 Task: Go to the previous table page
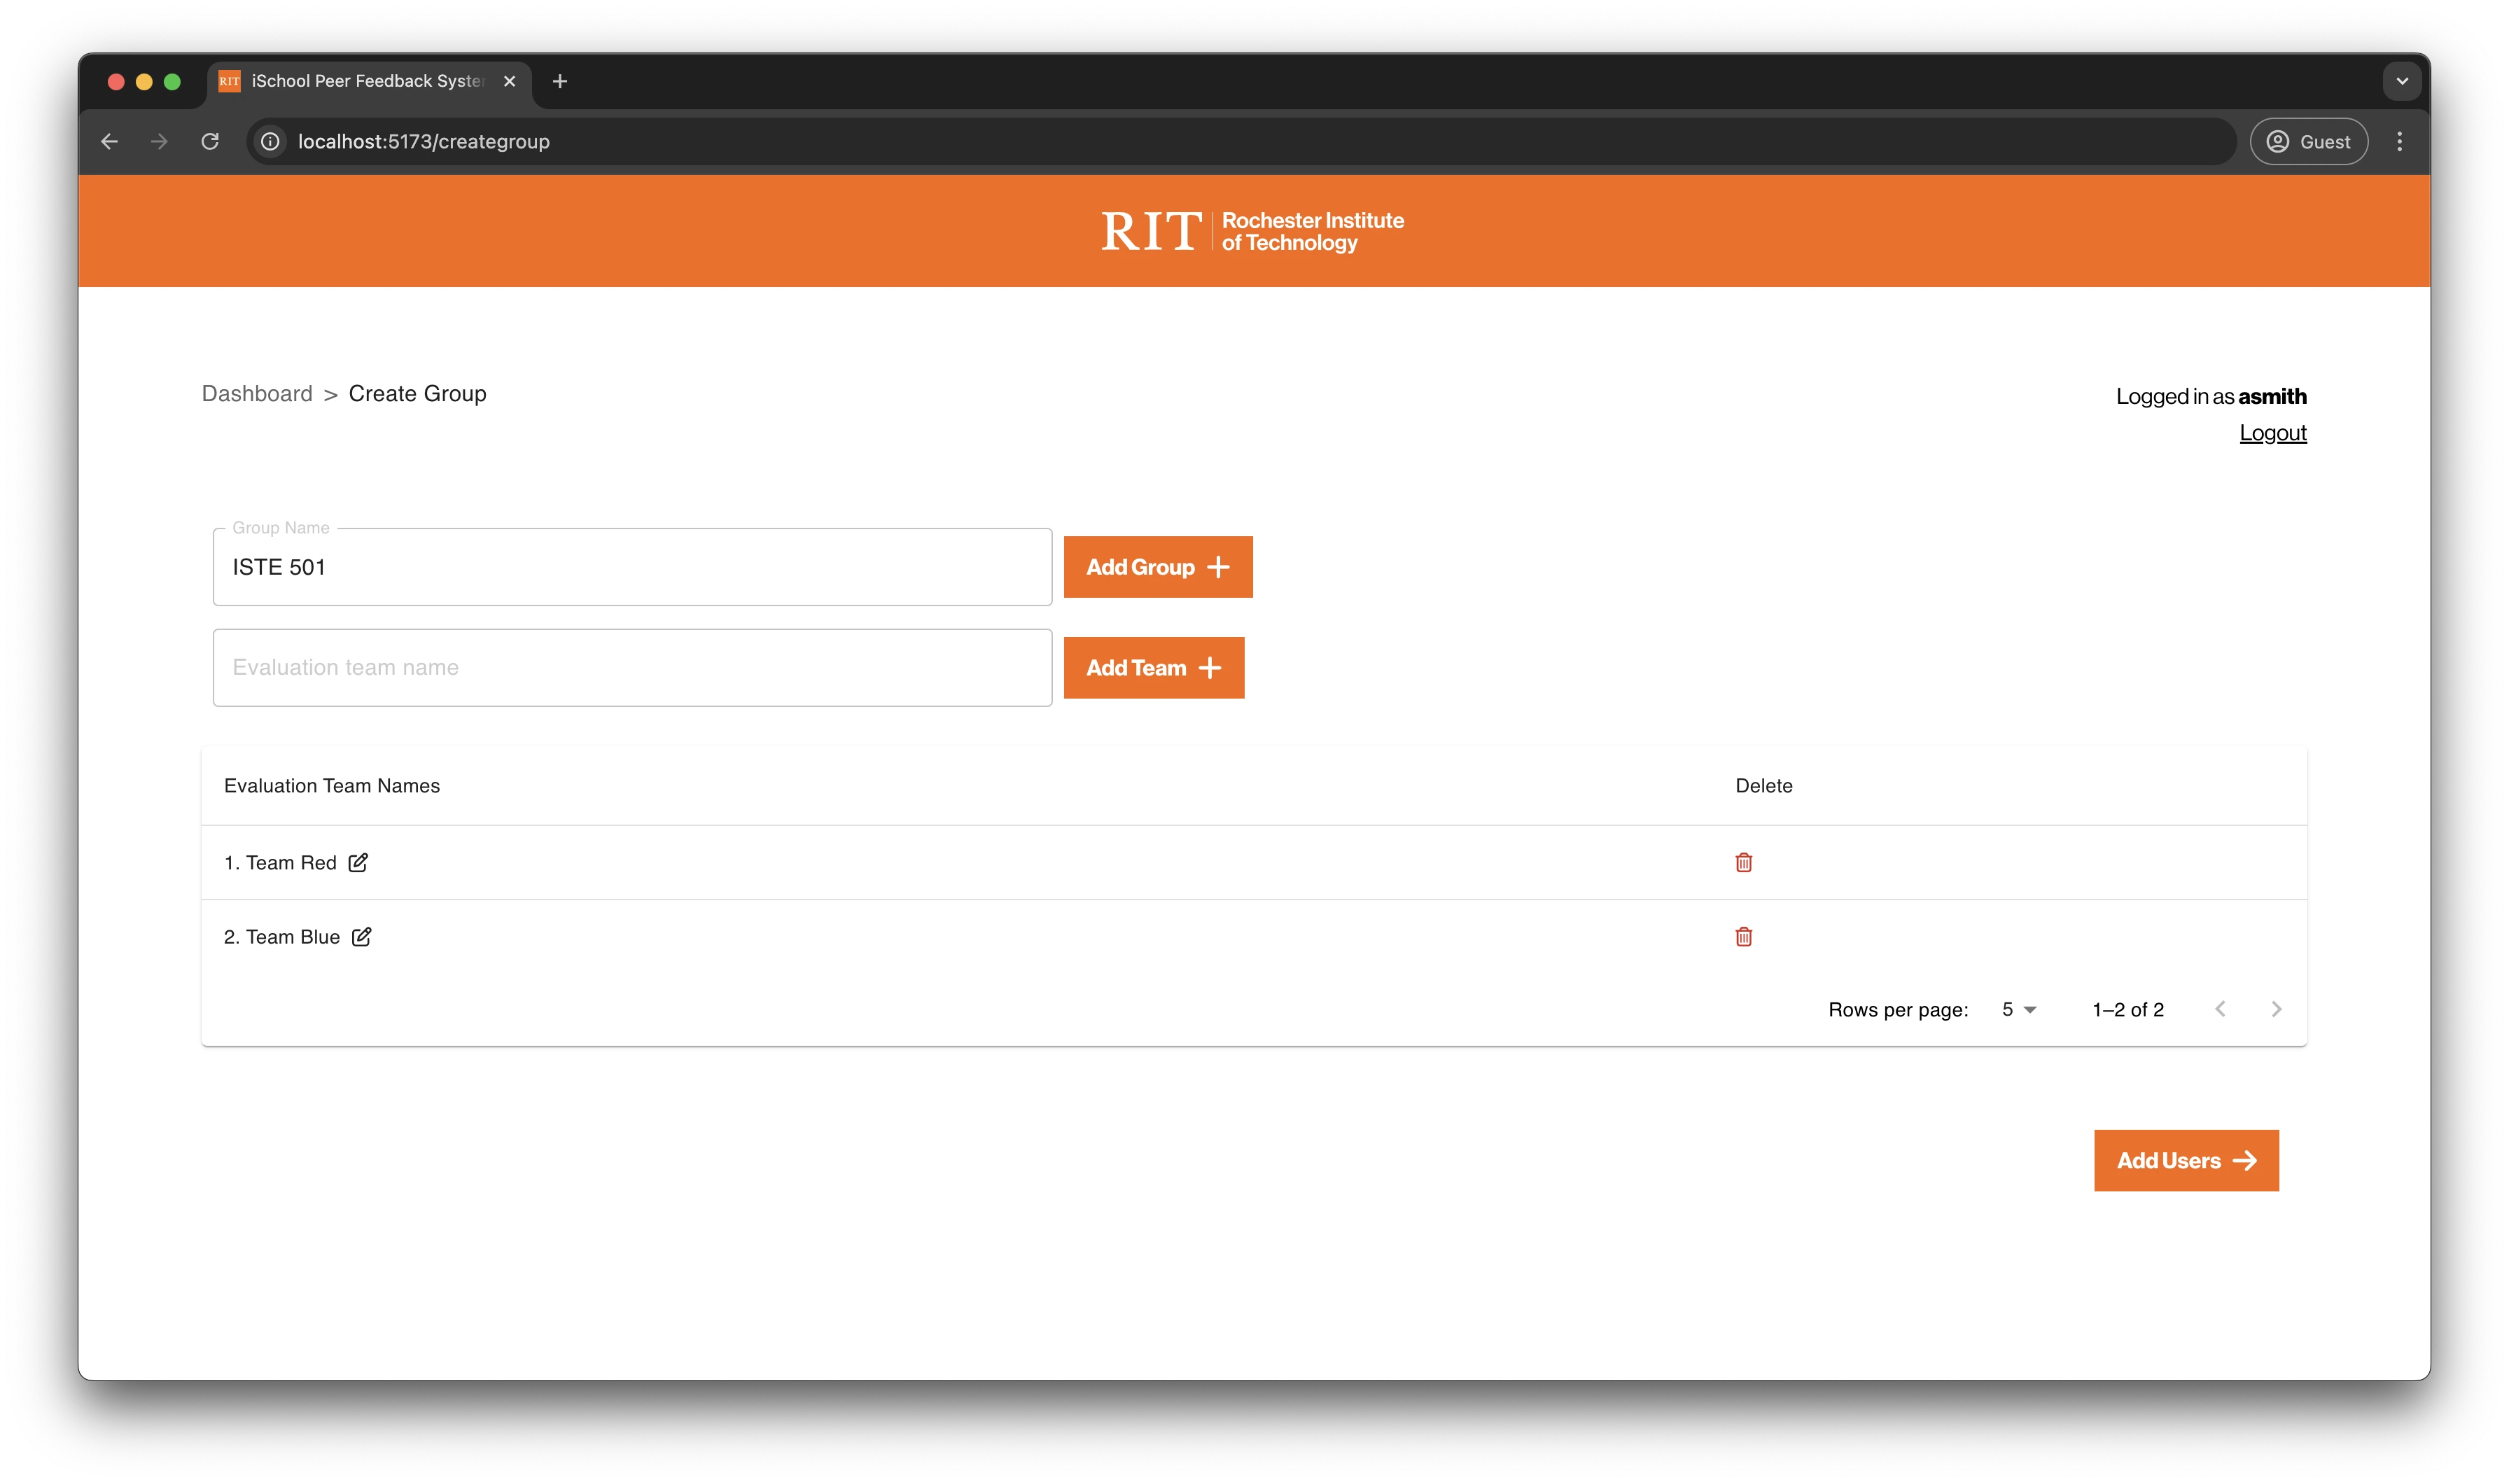(x=2220, y=1009)
